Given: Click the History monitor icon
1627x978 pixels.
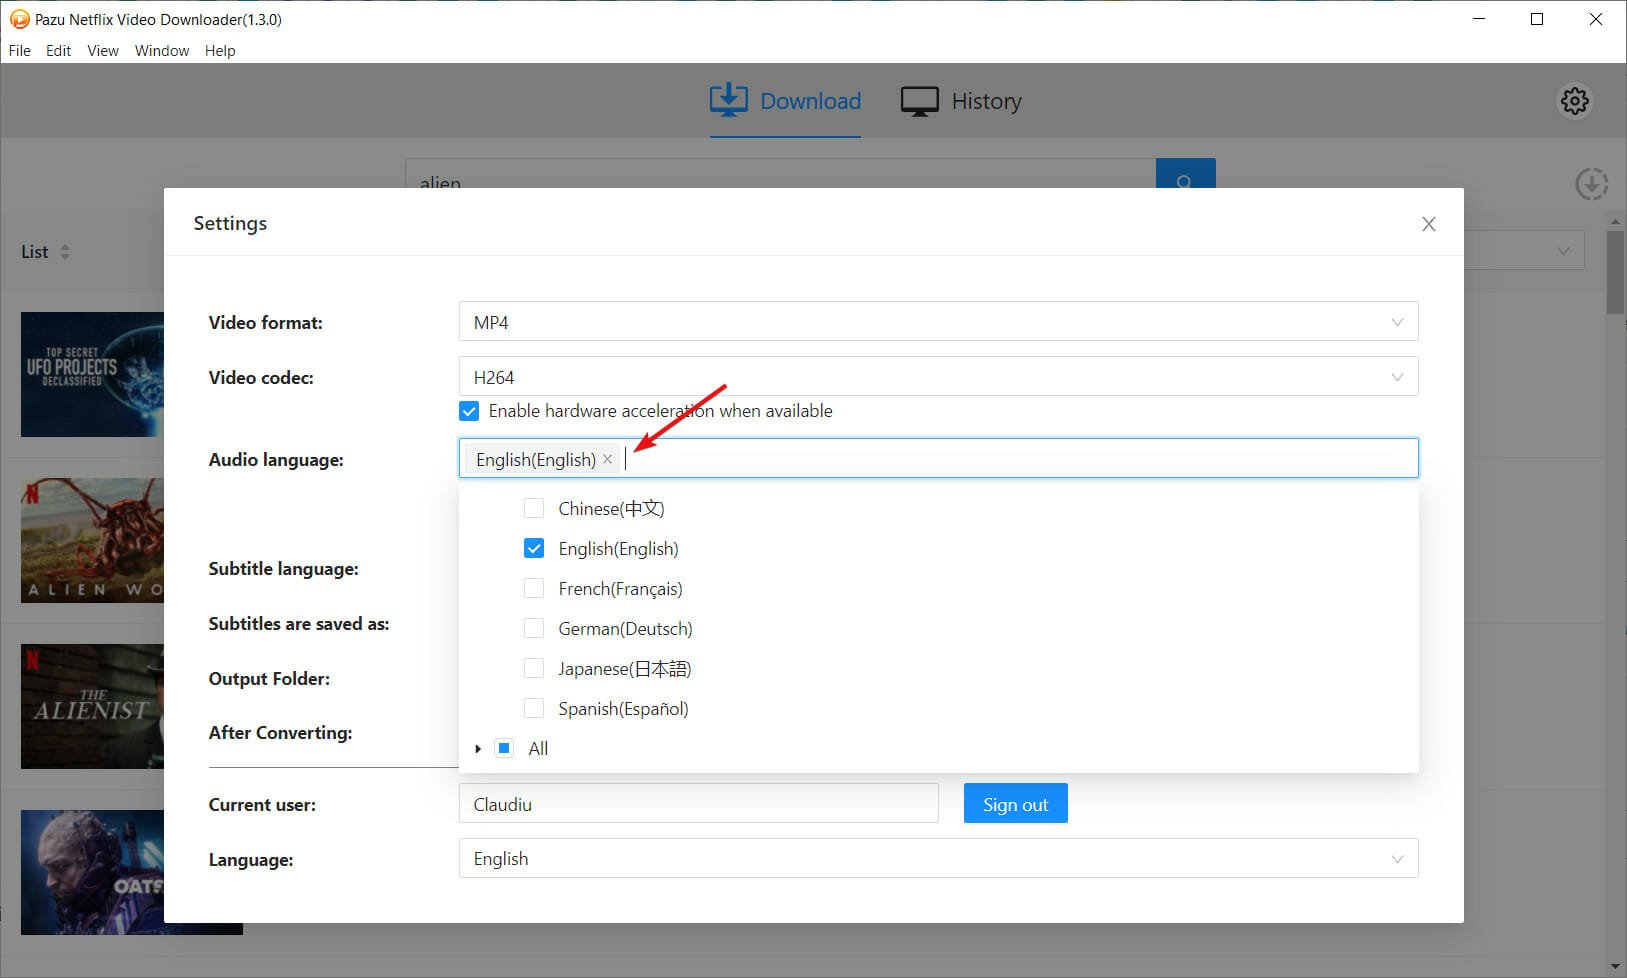Looking at the screenshot, I should (919, 101).
